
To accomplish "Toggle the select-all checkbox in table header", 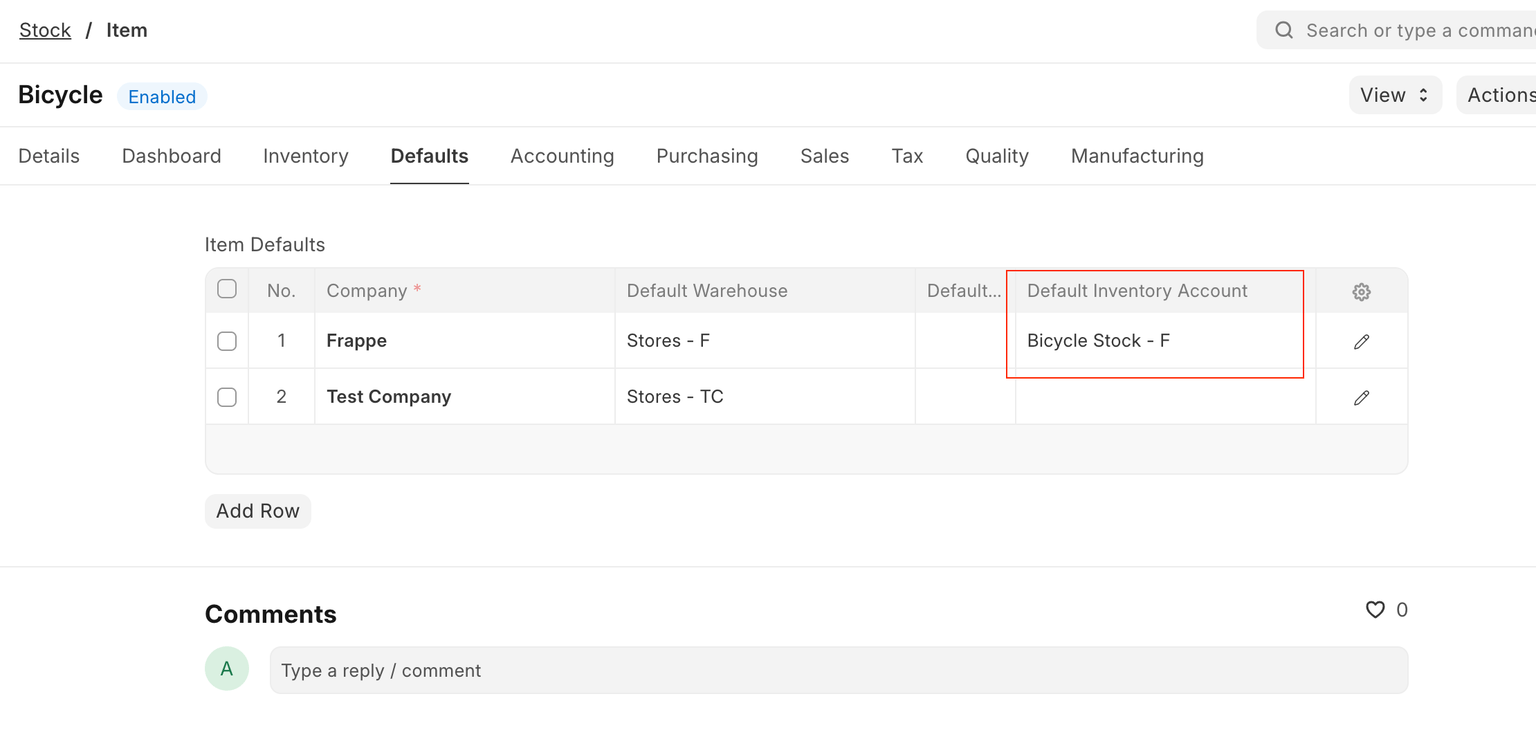I will click(x=227, y=289).
